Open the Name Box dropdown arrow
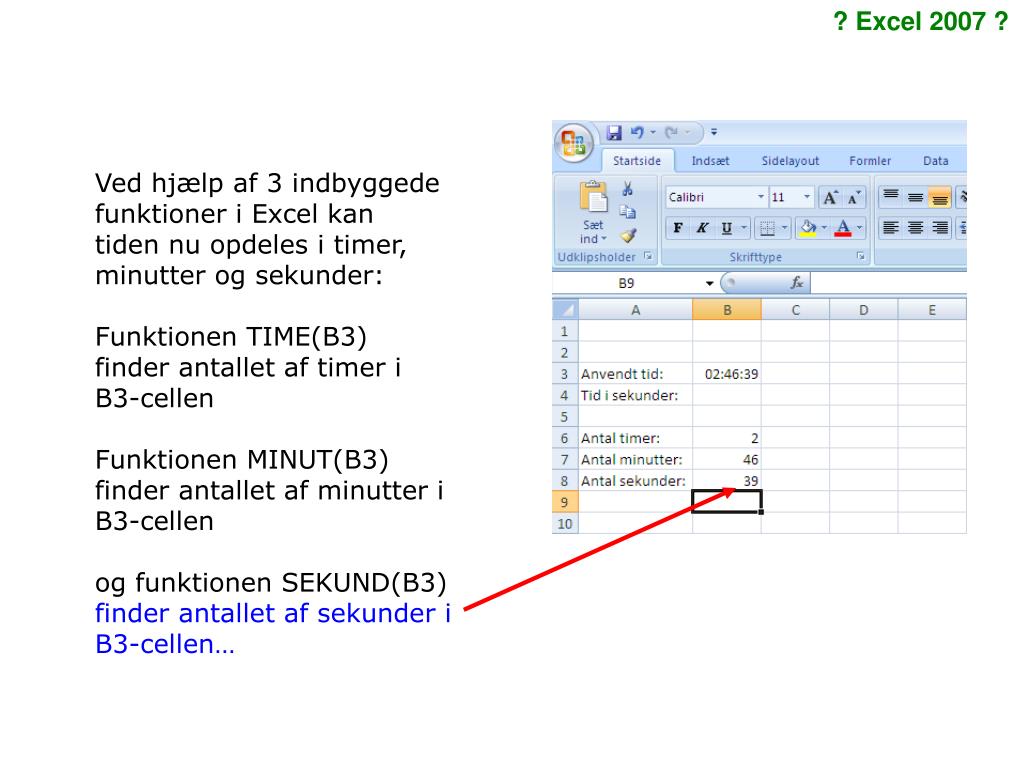This screenshot has width=1024, height=768. (x=709, y=283)
